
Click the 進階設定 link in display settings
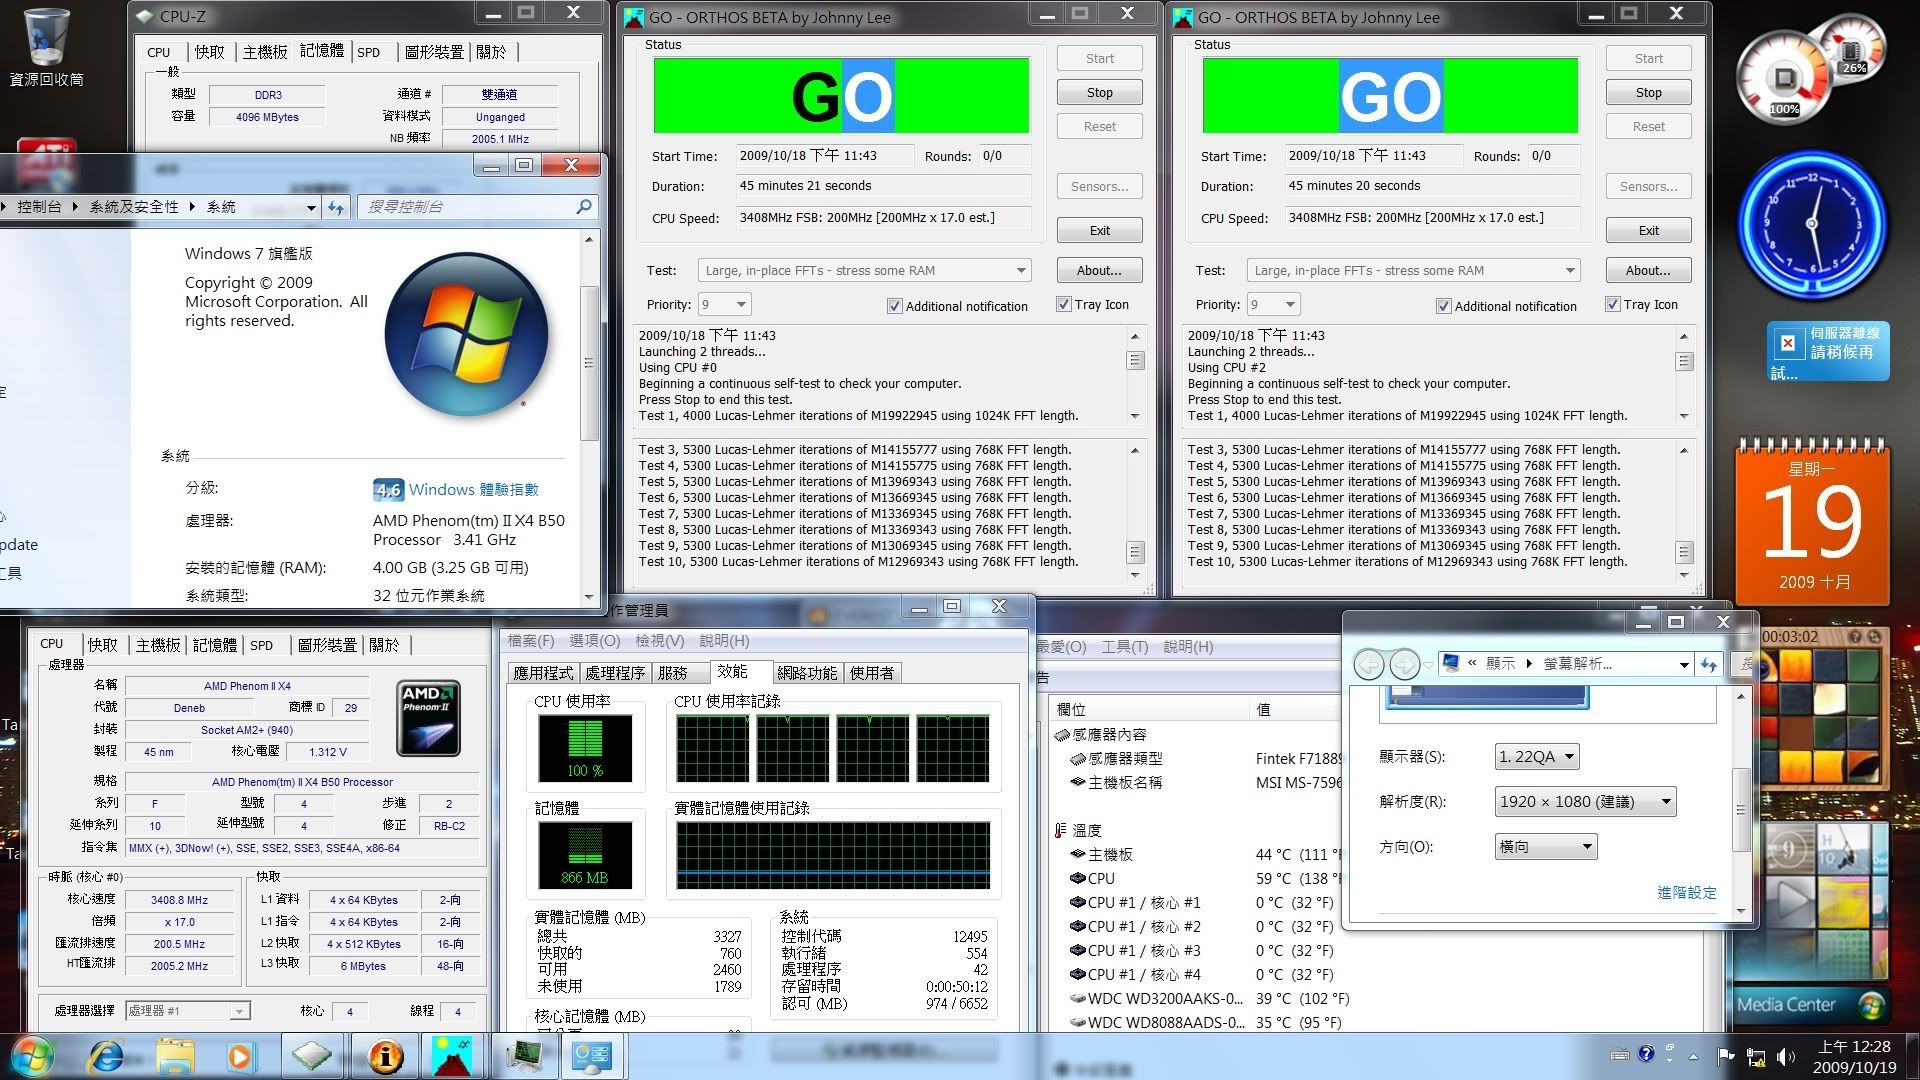pos(1686,893)
